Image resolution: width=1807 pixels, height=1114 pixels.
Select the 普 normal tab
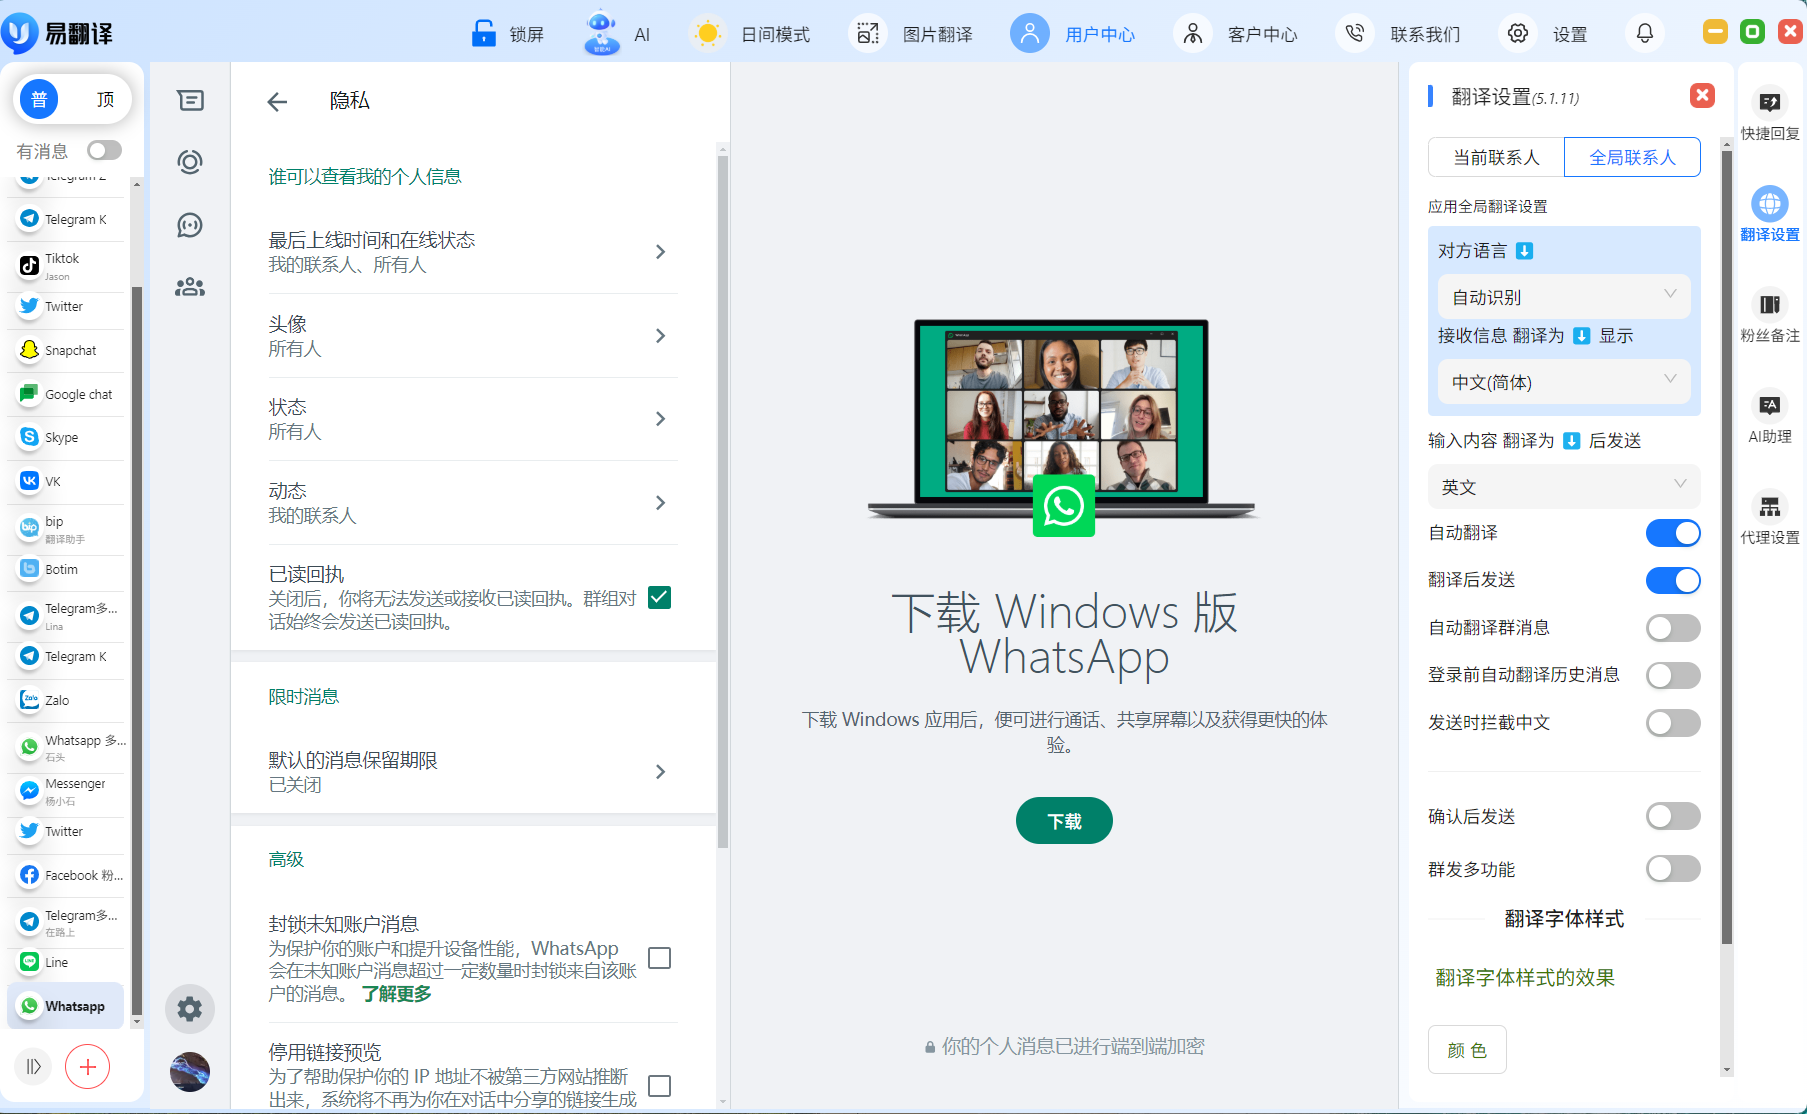[x=39, y=99]
